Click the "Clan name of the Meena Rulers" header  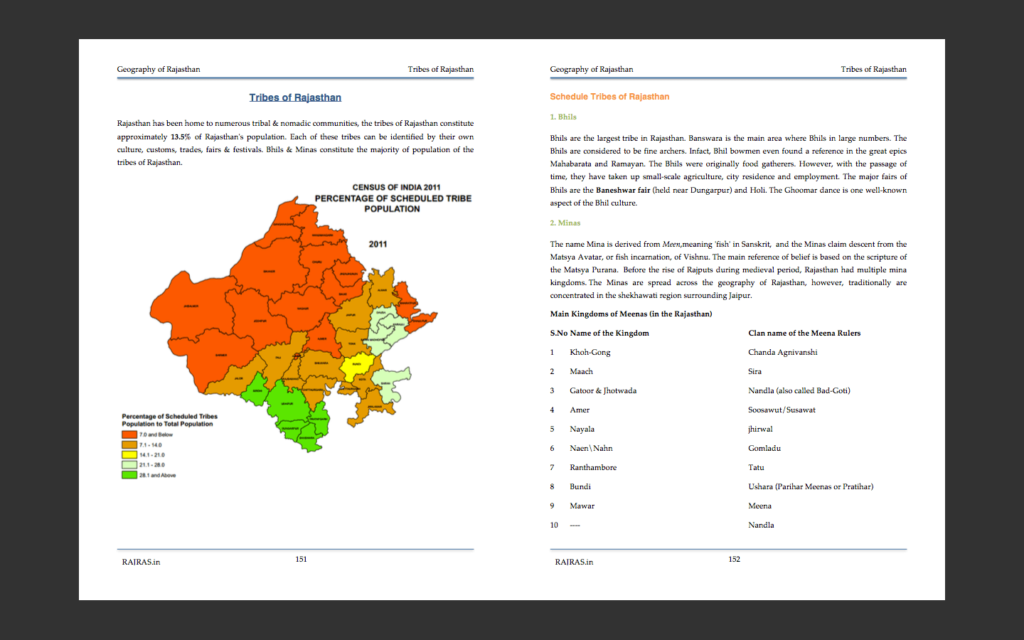(805, 333)
